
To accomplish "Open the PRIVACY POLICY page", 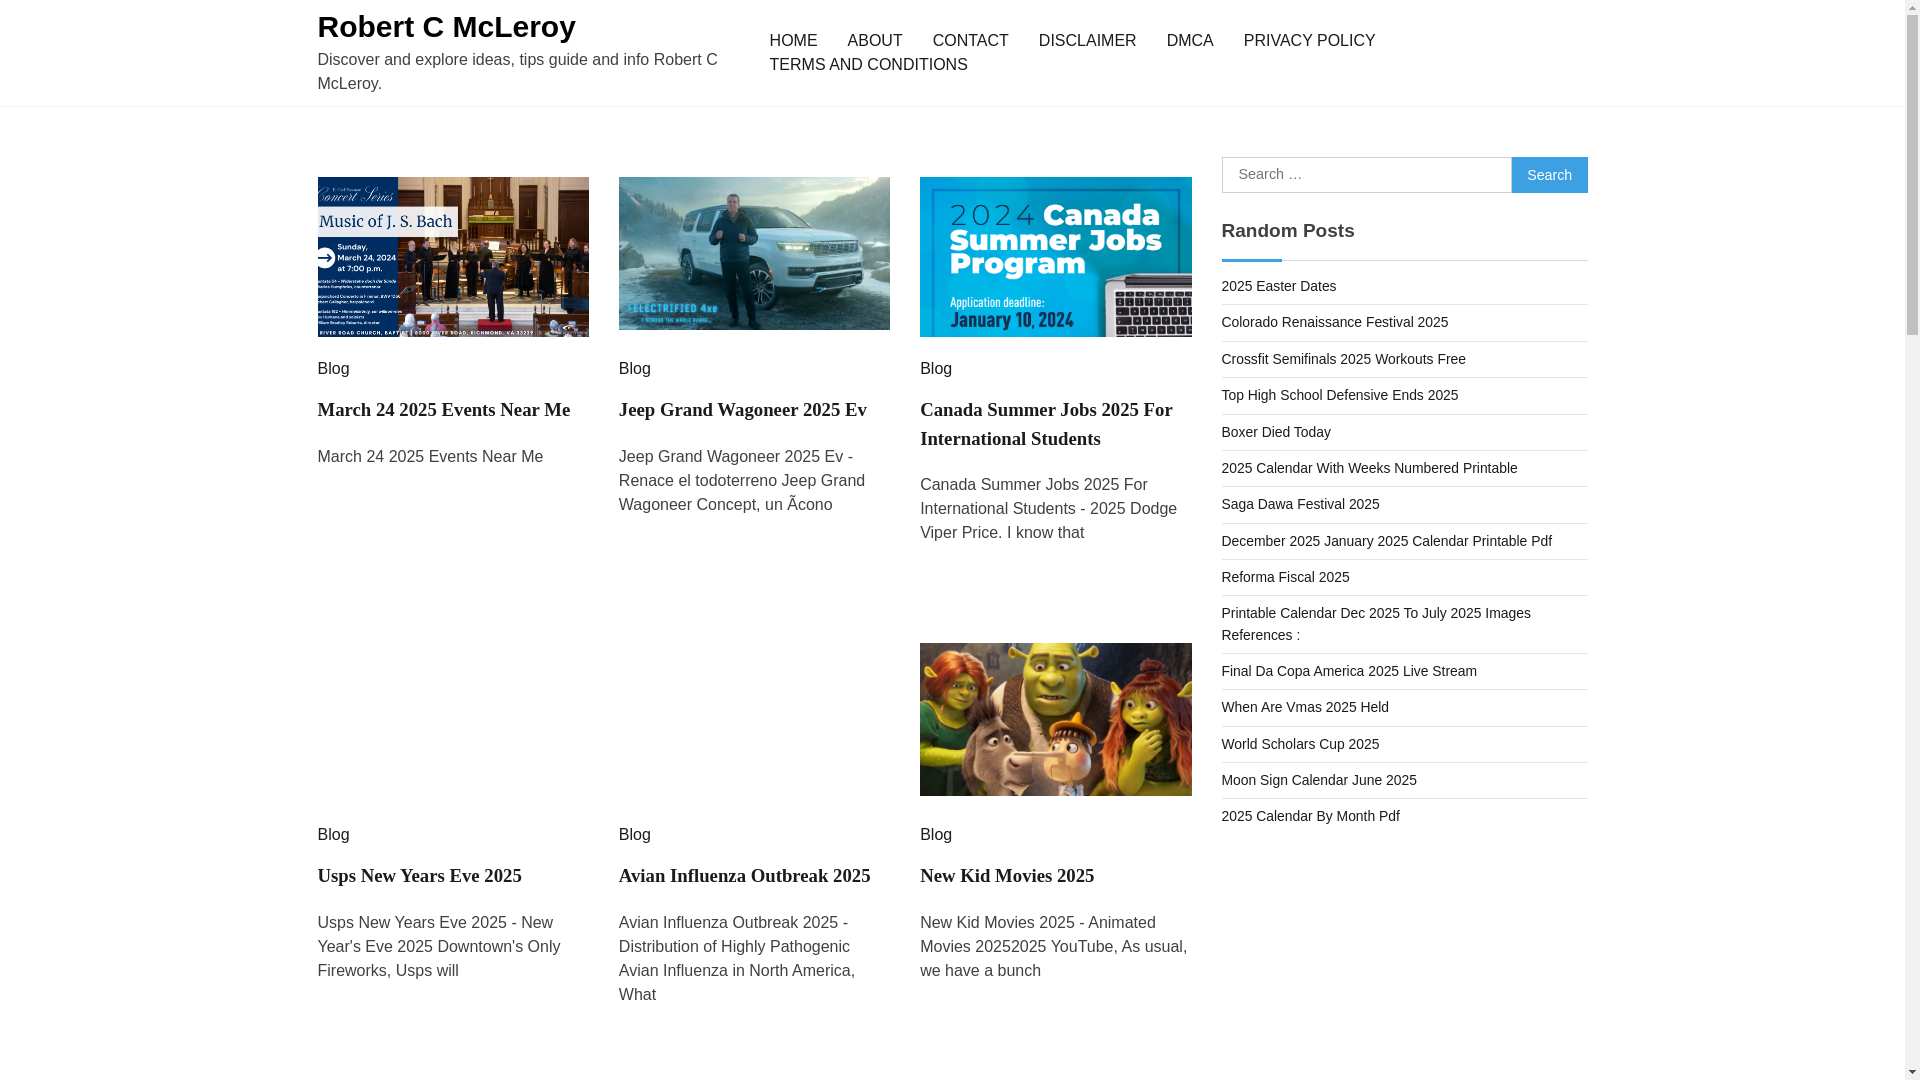I will point(1309,41).
